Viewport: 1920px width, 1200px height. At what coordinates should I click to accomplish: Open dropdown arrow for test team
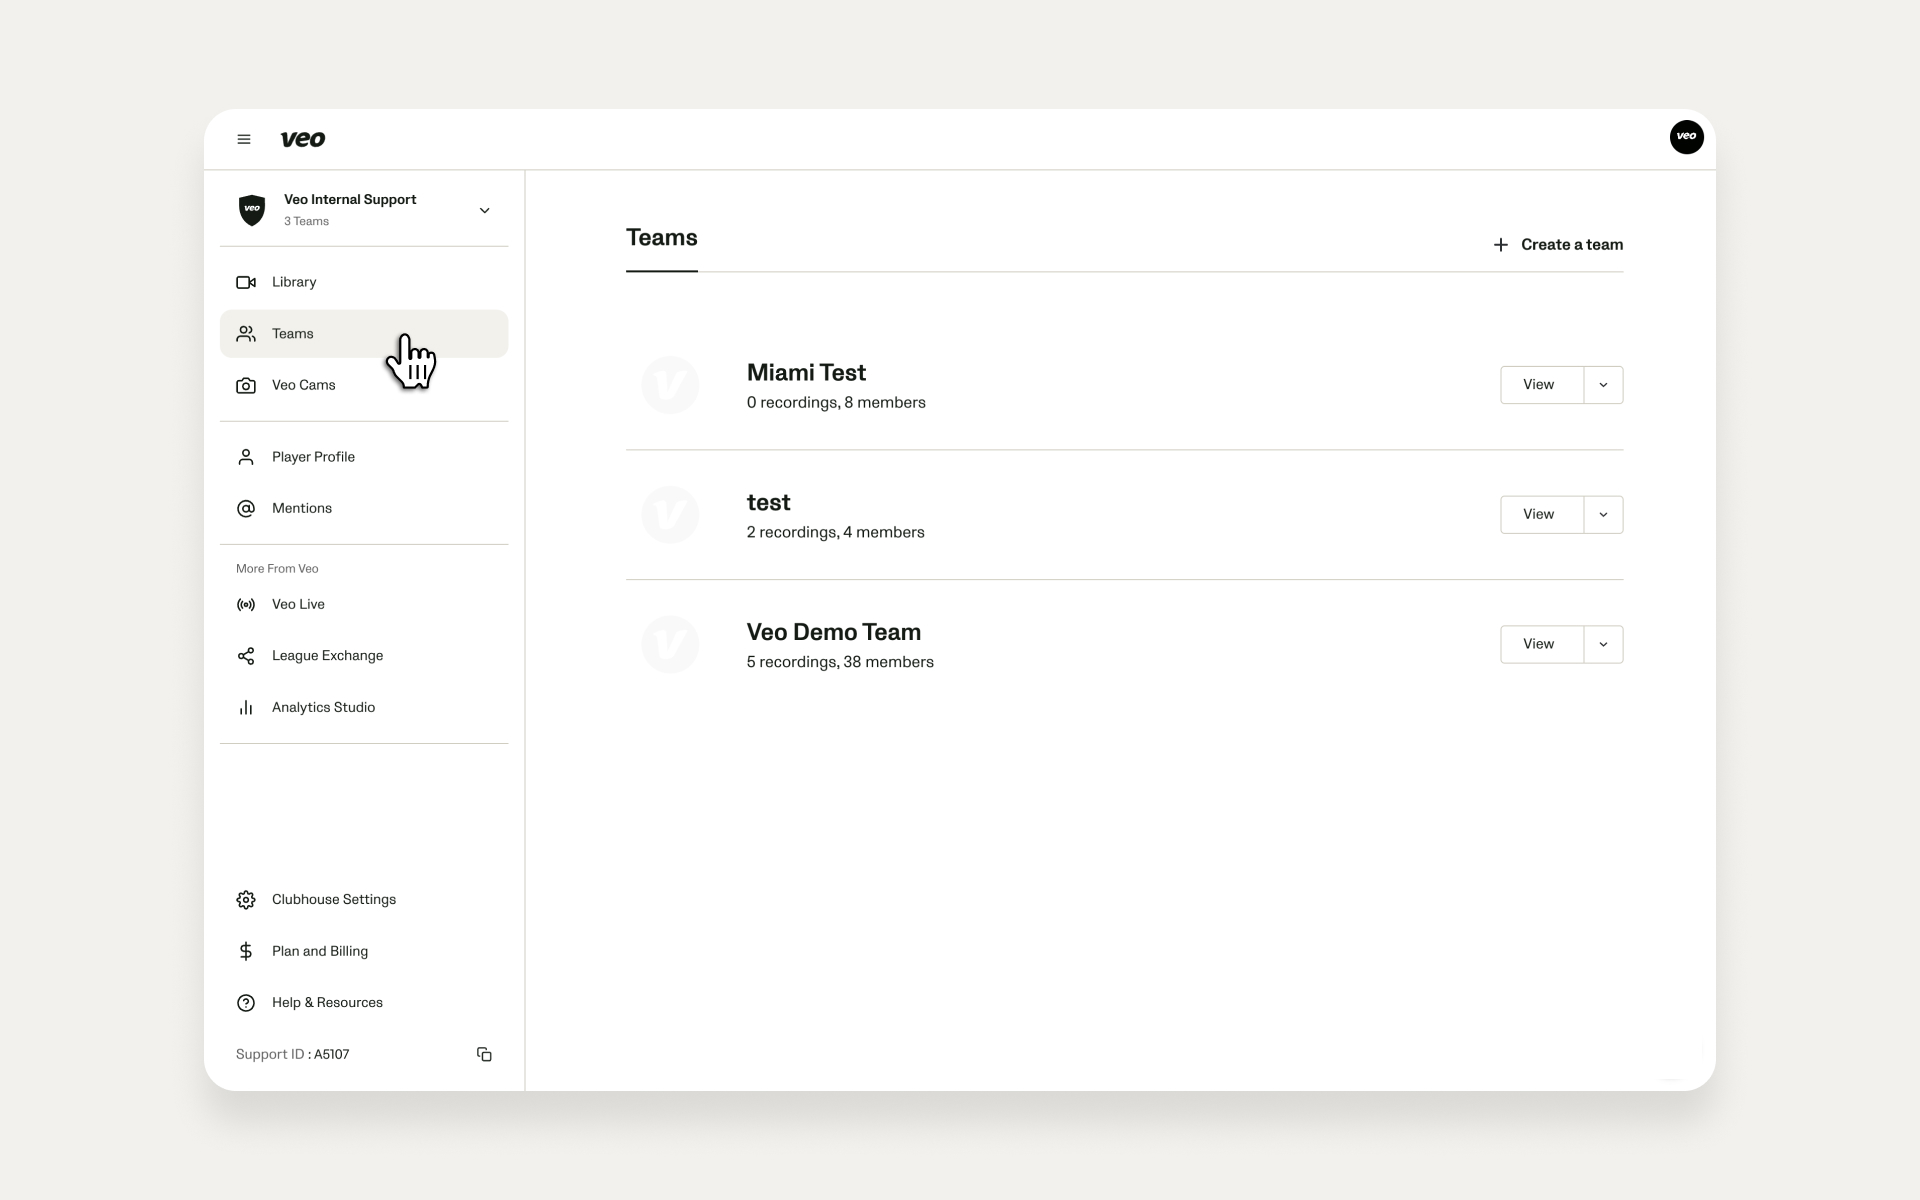1603,515
